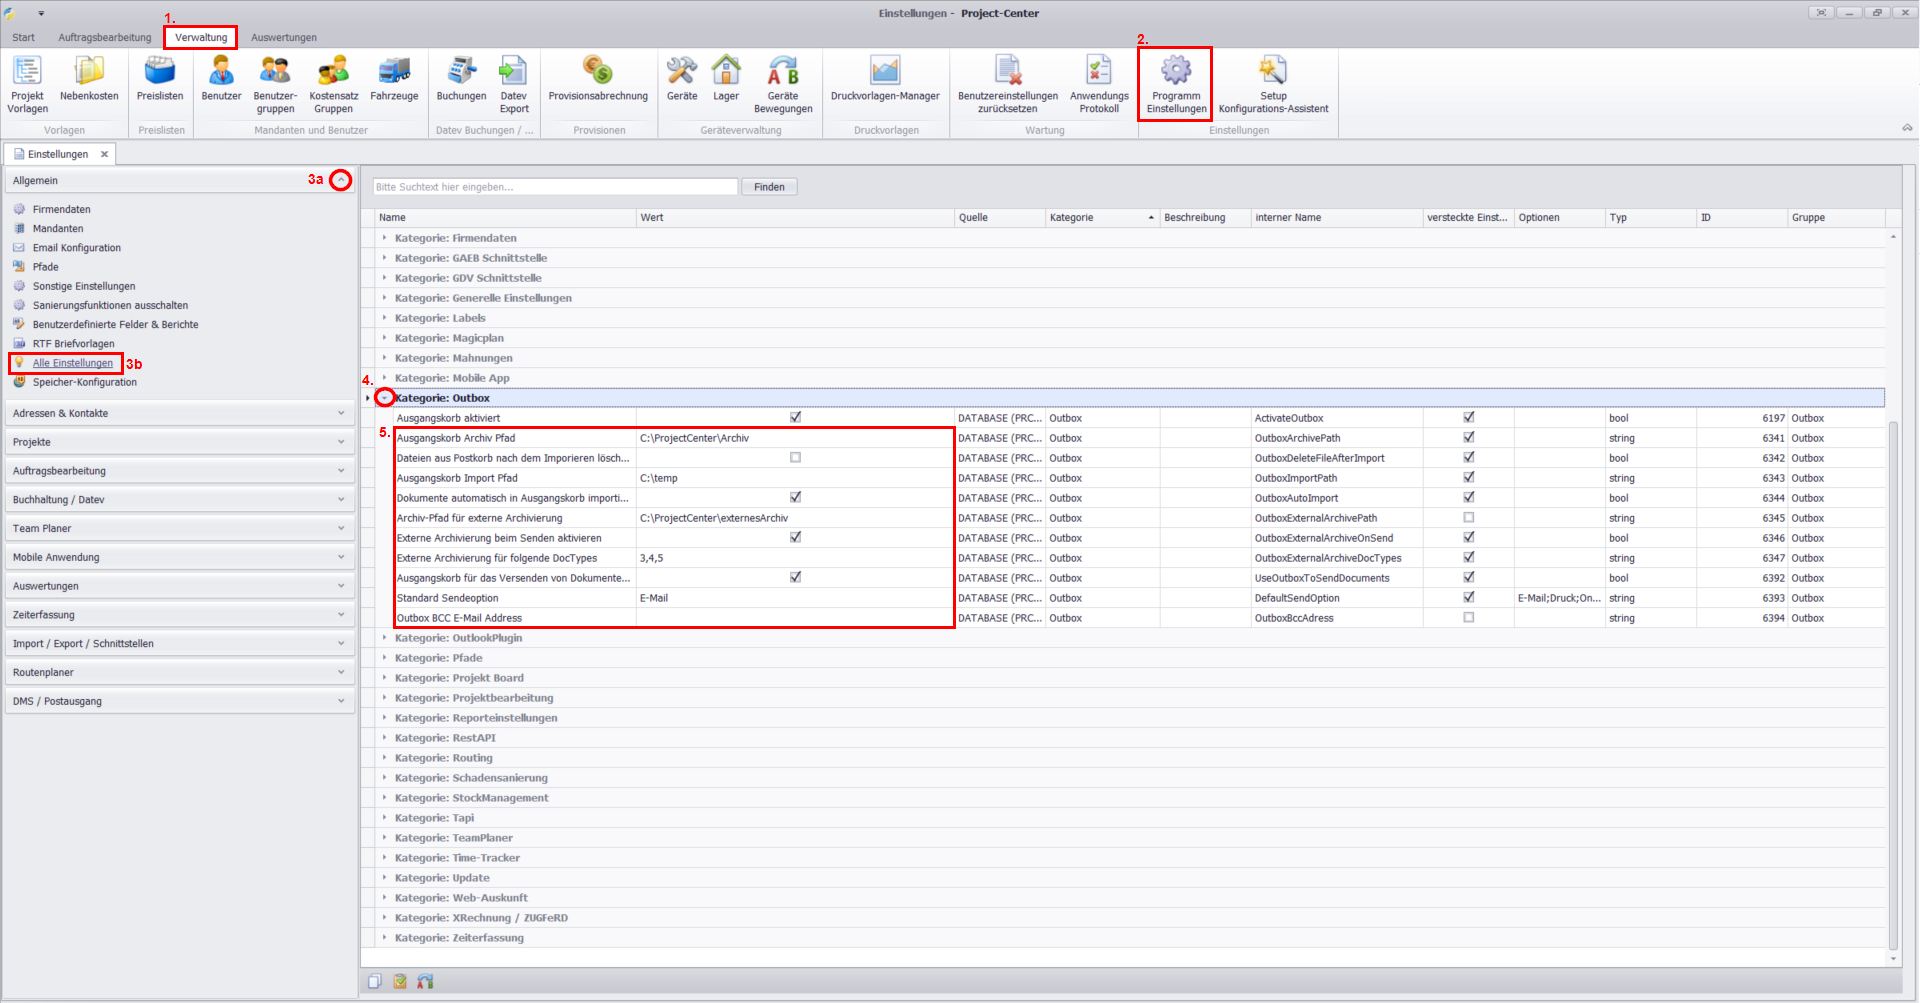This screenshot has width=1920, height=1003.
Task: Open Programm Einstellungen in the ribbon
Action: [x=1175, y=82]
